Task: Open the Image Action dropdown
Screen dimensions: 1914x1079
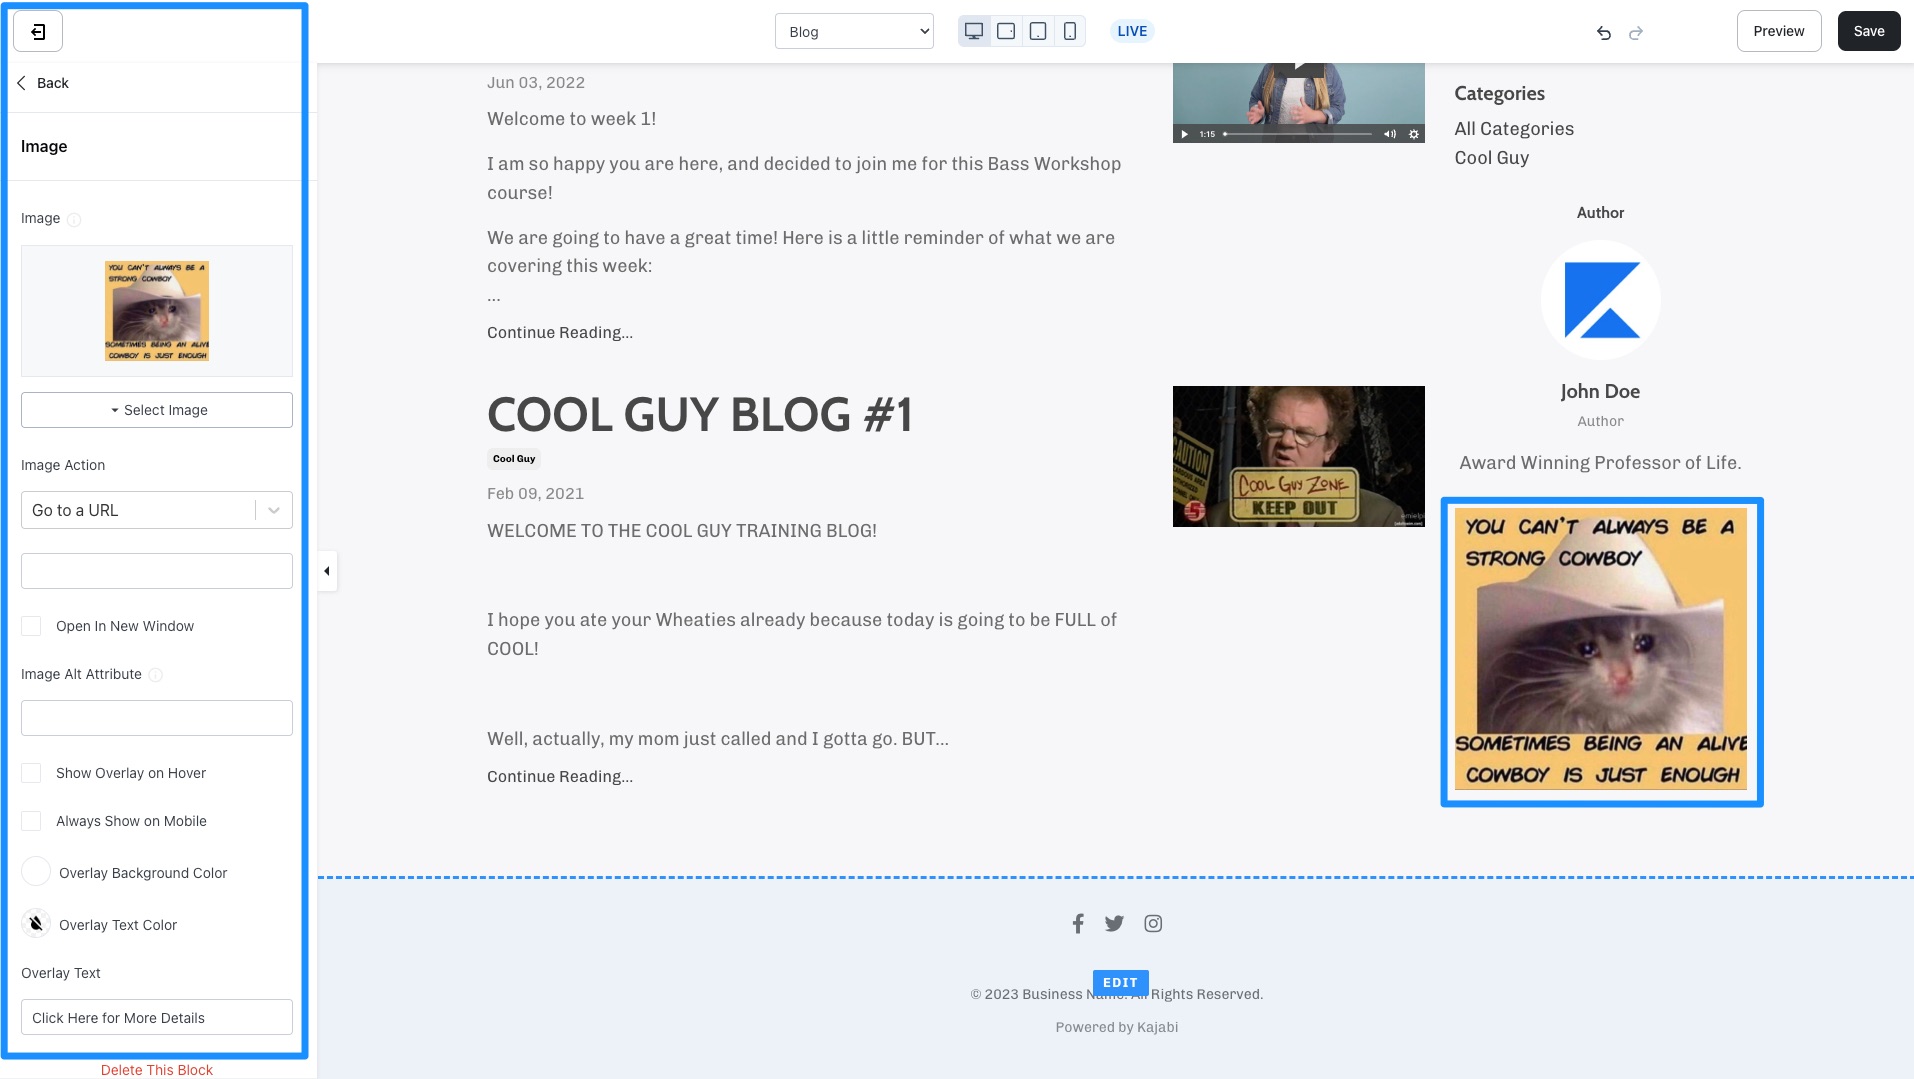Action: click(x=157, y=510)
